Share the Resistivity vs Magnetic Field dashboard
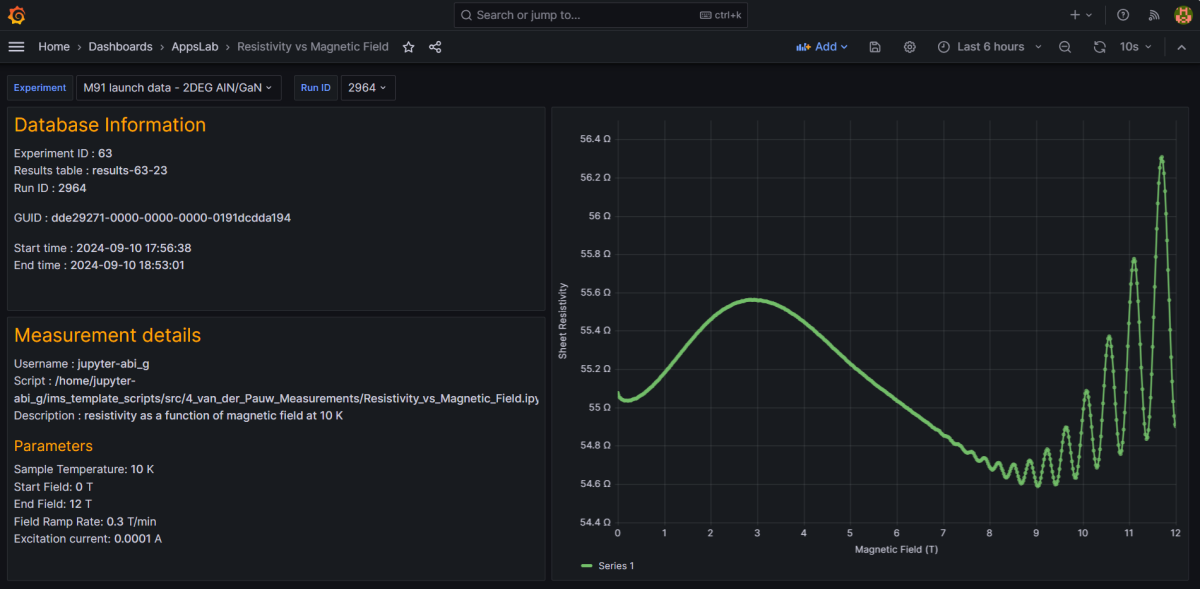Image resolution: width=1200 pixels, height=589 pixels. tap(434, 46)
